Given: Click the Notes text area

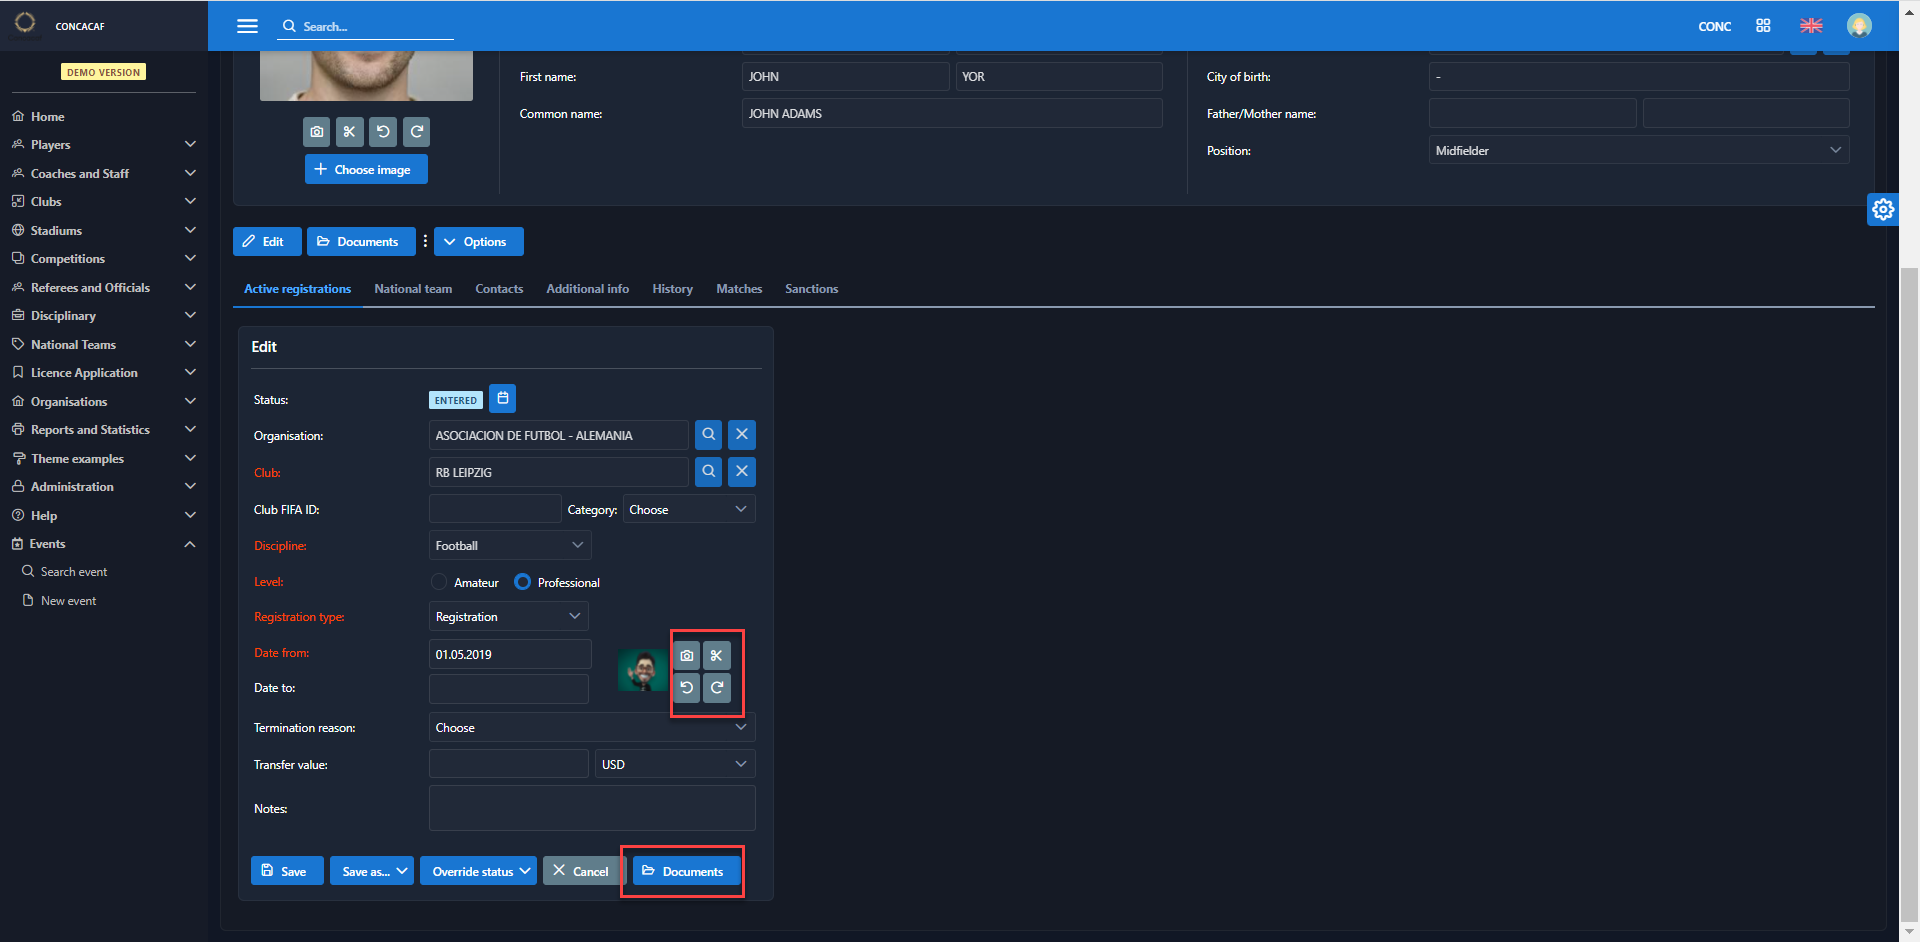Looking at the screenshot, I should click(x=591, y=808).
